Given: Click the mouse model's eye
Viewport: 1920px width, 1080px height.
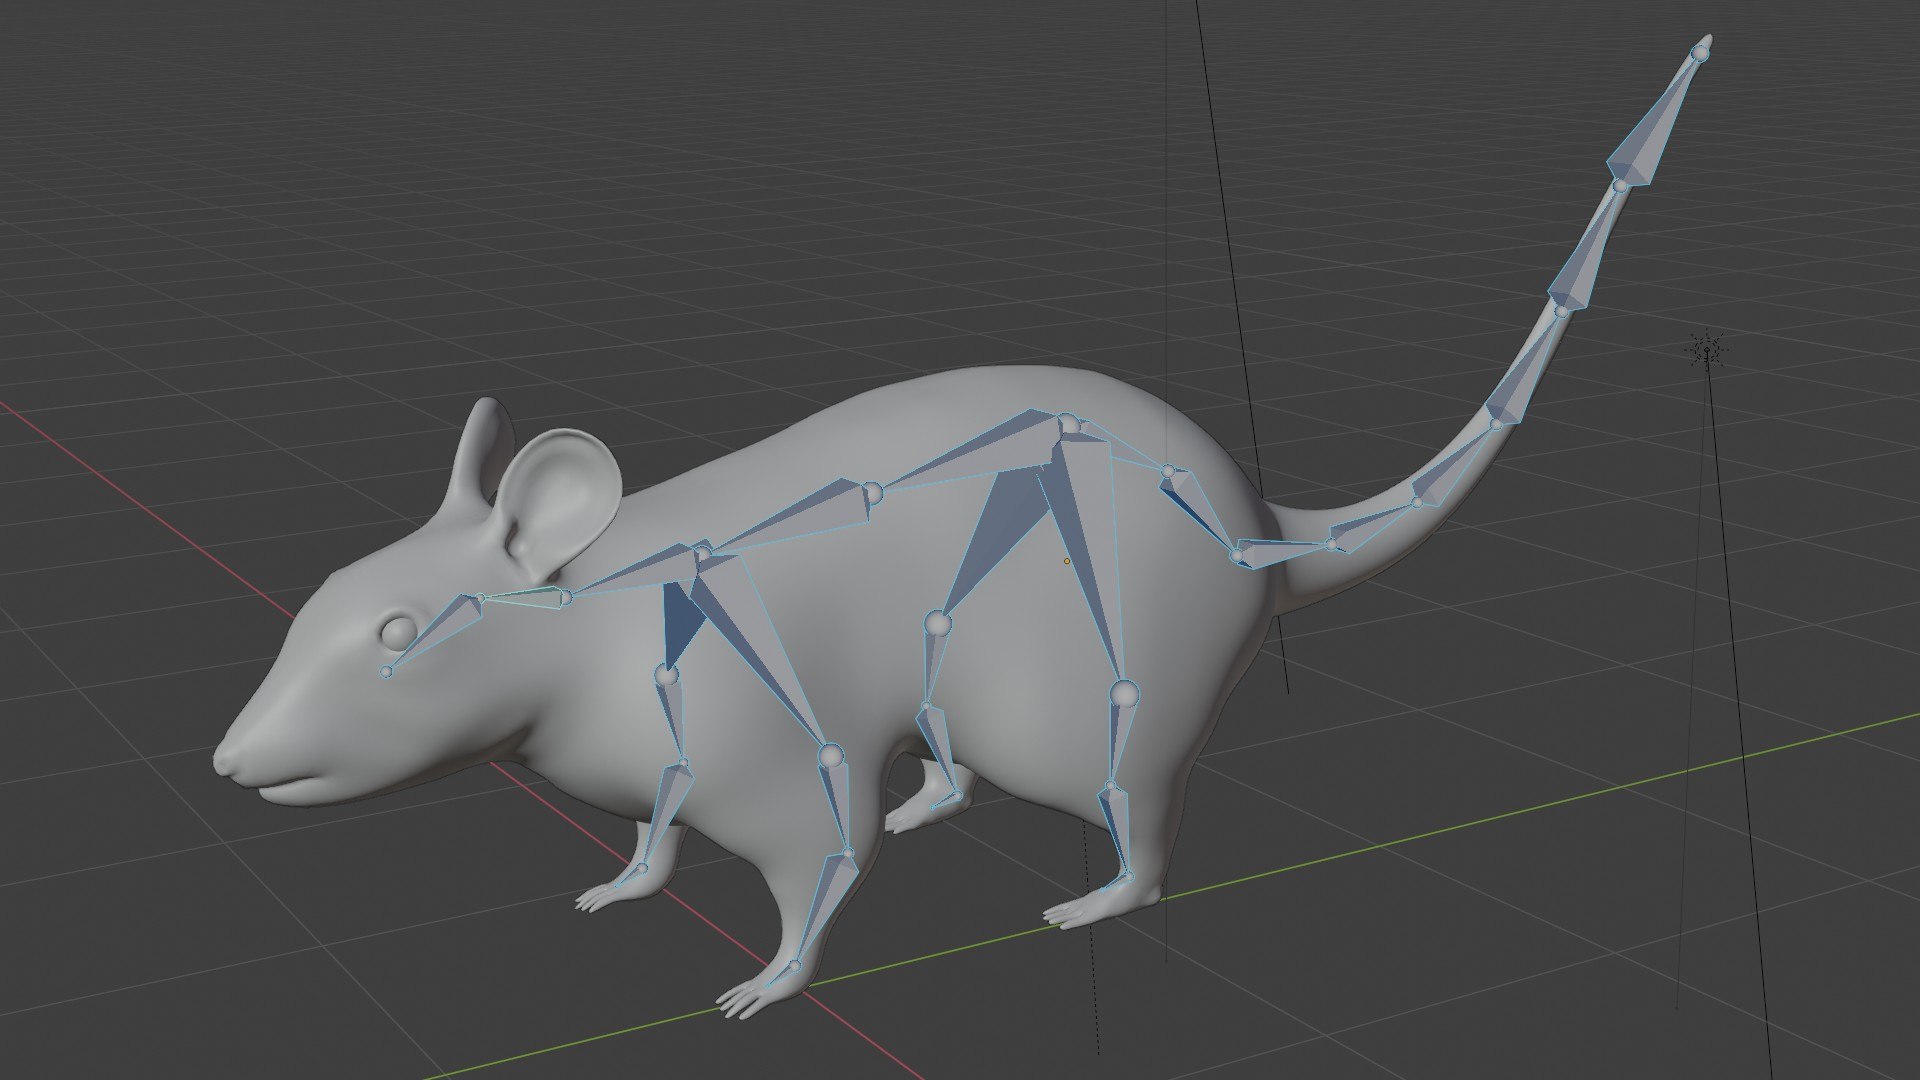Looking at the screenshot, I should click(398, 631).
